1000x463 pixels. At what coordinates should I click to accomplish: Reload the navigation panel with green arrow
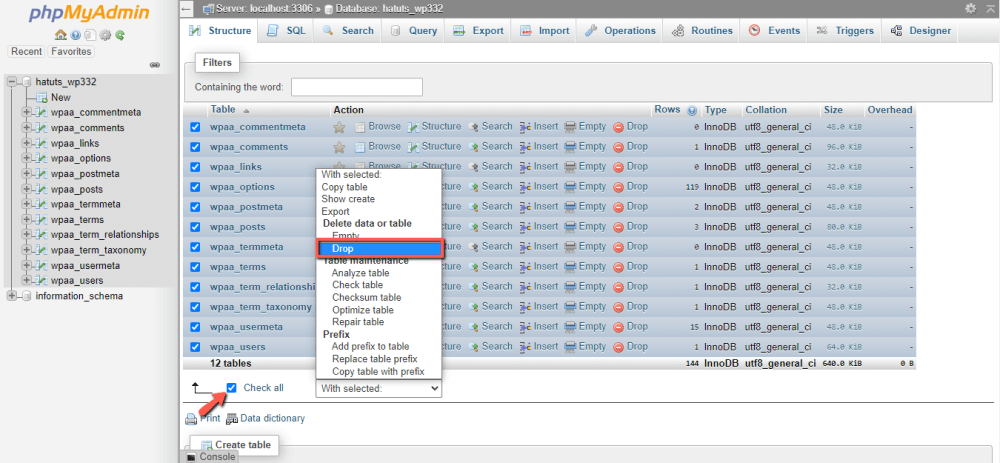pyautogui.click(x=119, y=35)
